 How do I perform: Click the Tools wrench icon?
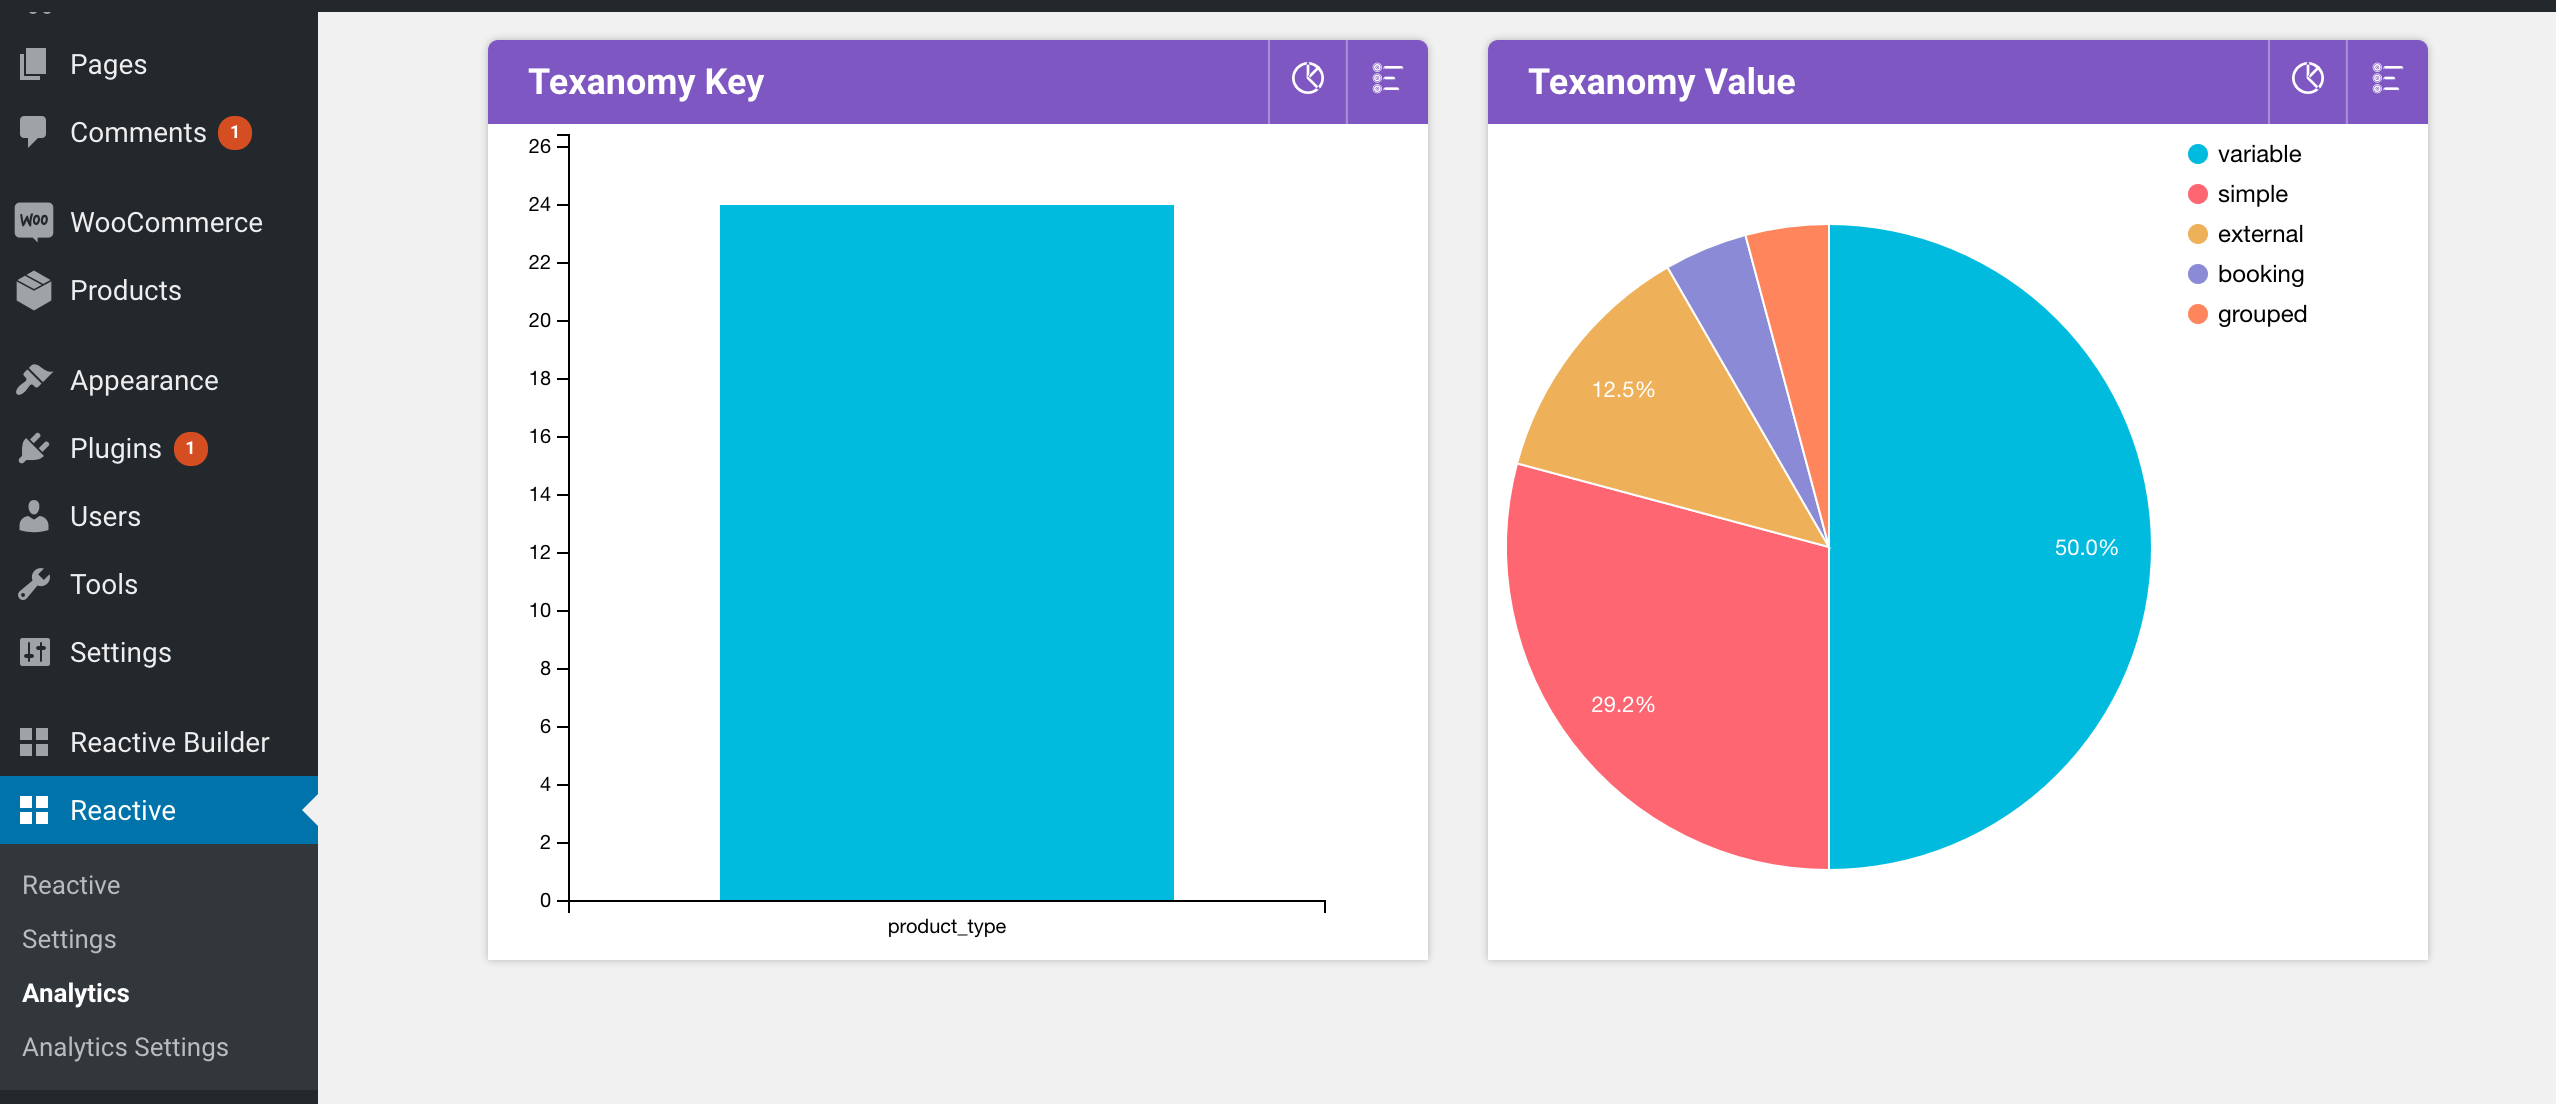pos(34,584)
